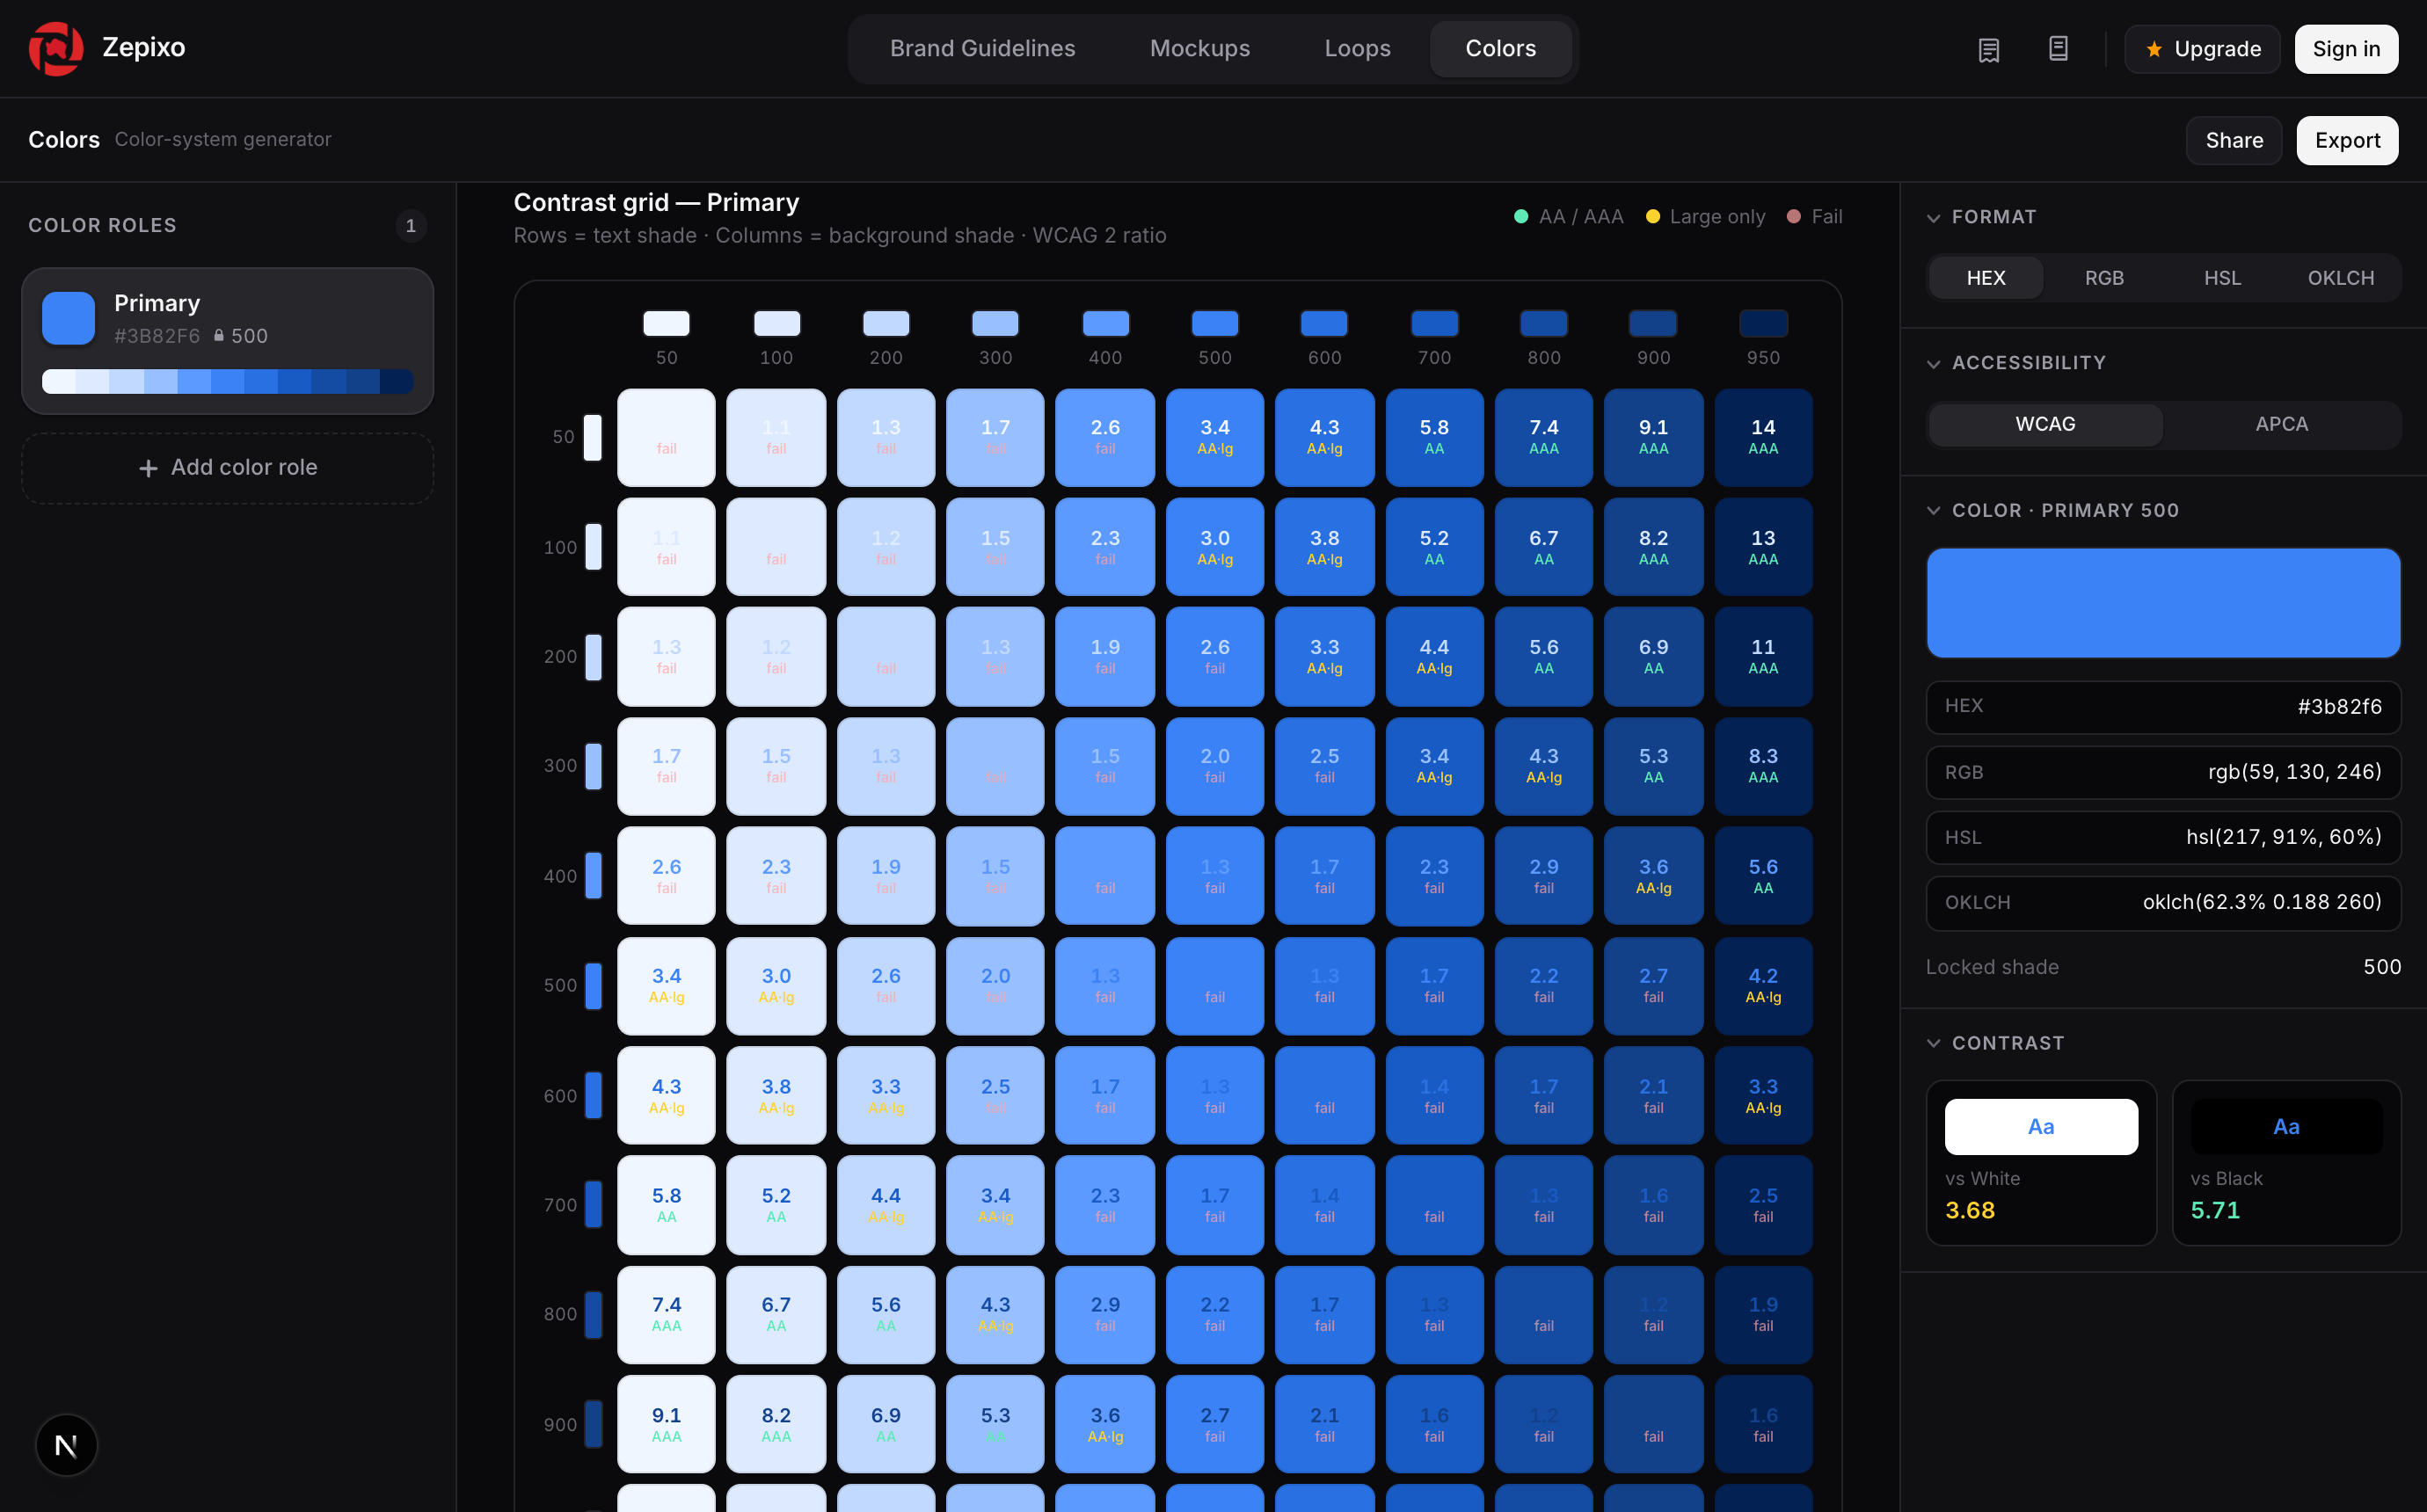Select HSL format
The image size is (2427, 1512).
click(2222, 278)
